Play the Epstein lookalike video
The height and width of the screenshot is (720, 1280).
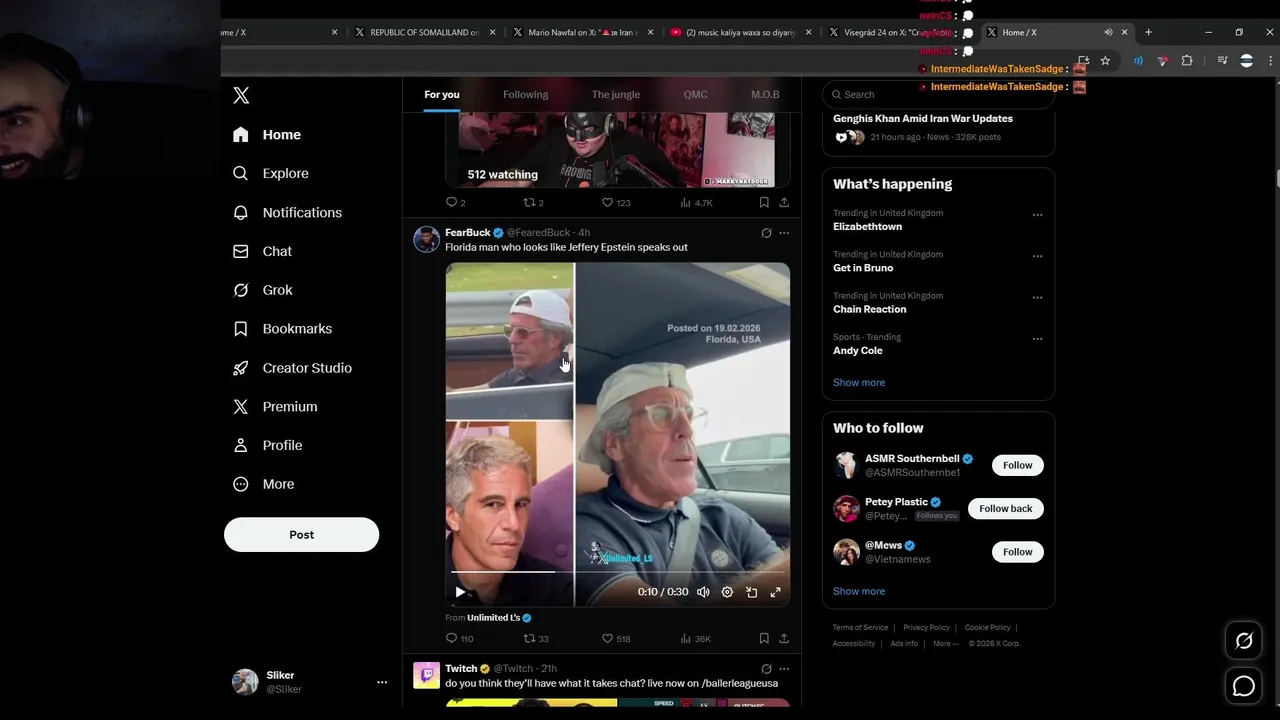coord(460,592)
